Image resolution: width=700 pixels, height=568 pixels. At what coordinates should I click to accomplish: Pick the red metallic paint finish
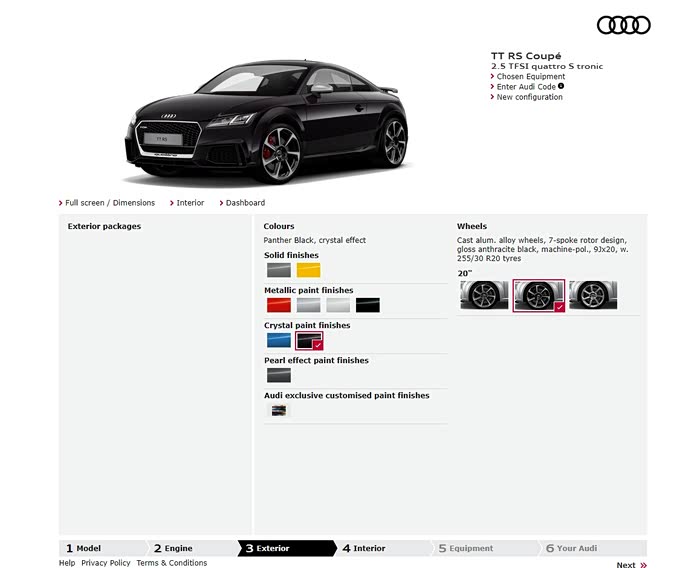[x=278, y=305]
